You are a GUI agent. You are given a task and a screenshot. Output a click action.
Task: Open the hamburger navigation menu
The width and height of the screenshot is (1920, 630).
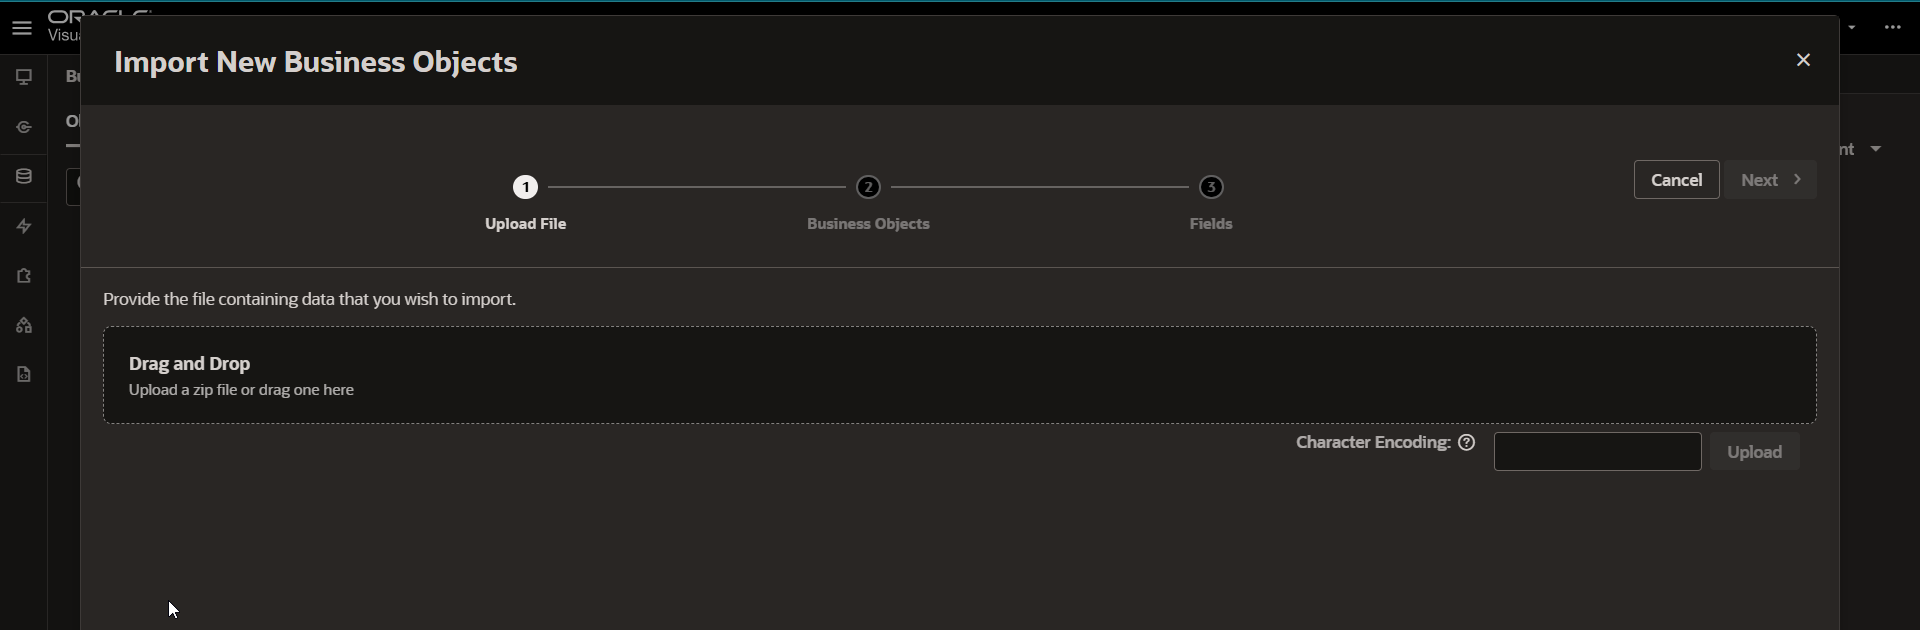pos(22,28)
